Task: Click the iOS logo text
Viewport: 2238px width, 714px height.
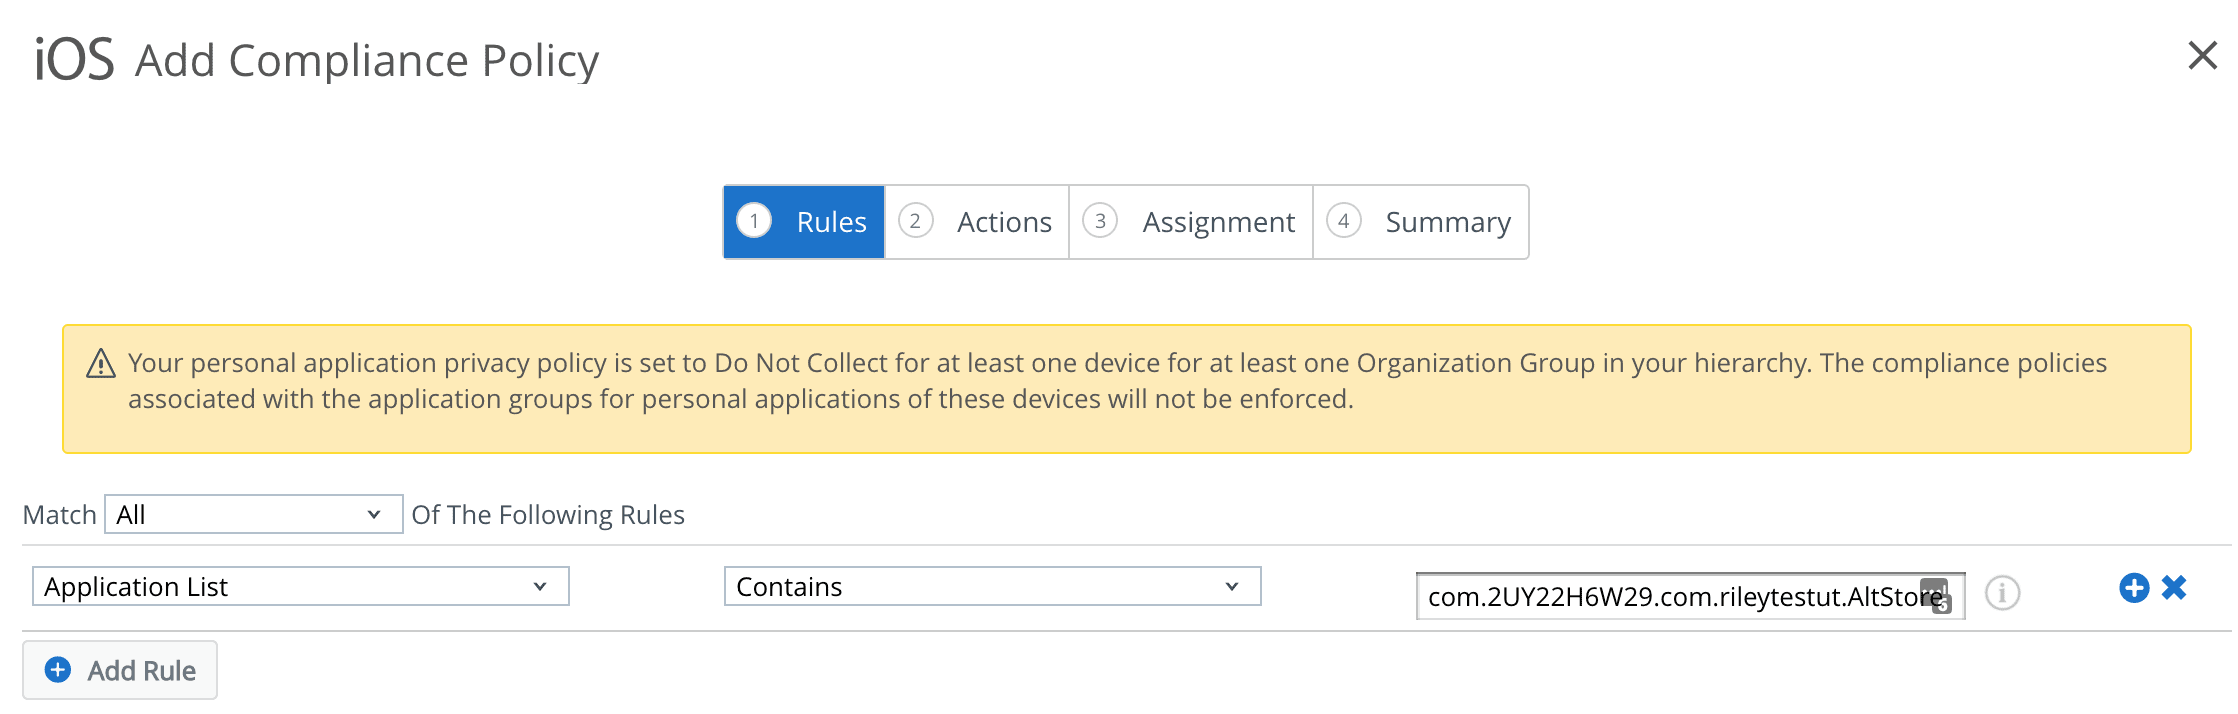Action: (74, 59)
